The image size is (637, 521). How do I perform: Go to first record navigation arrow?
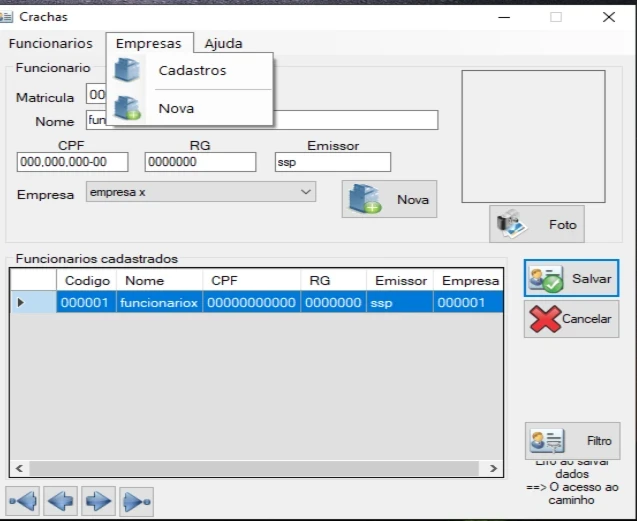pyautogui.click(x=23, y=500)
